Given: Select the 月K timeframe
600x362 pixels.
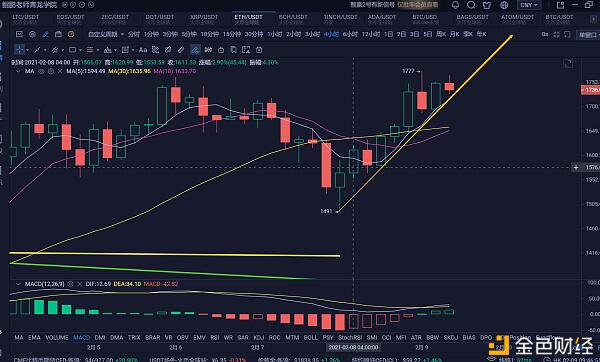Looking at the screenshot, I should [x=454, y=34].
